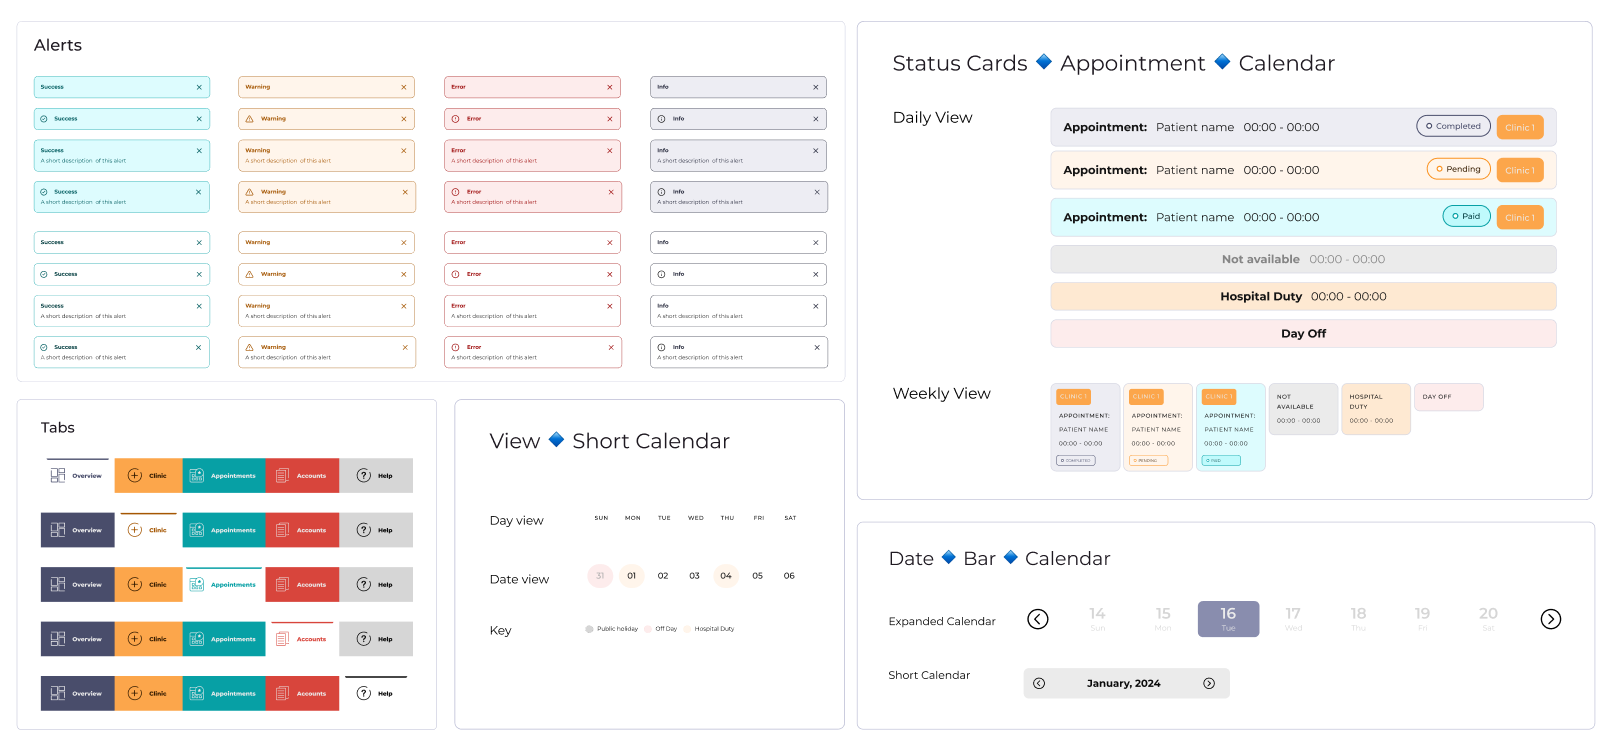Click dashboard icon on white active Overview tab
The width and height of the screenshot is (1612, 751).
pyautogui.click(x=58, y=476)
